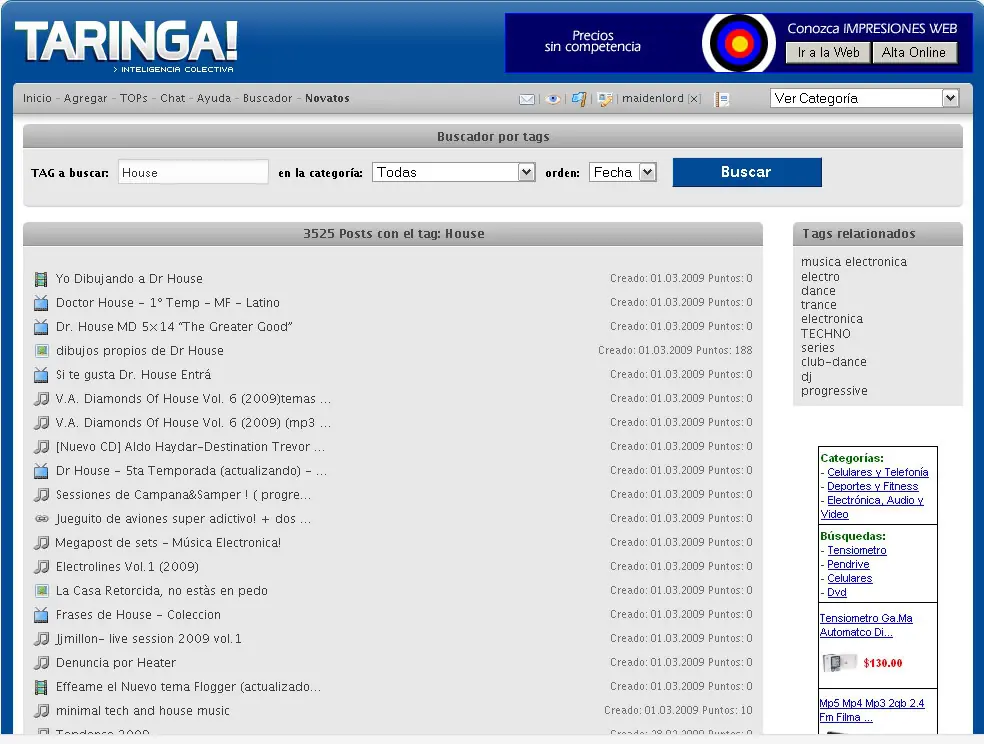Open Agregar in navigation bar
This screenshot has height=744, width=984.
[x=85, y=98]
